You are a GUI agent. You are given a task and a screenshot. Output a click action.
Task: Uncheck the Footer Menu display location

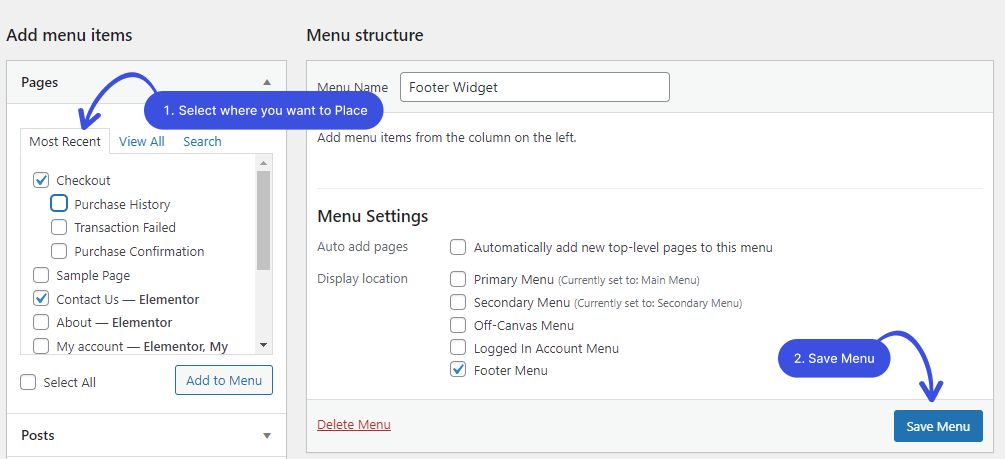tap(458, 370)
